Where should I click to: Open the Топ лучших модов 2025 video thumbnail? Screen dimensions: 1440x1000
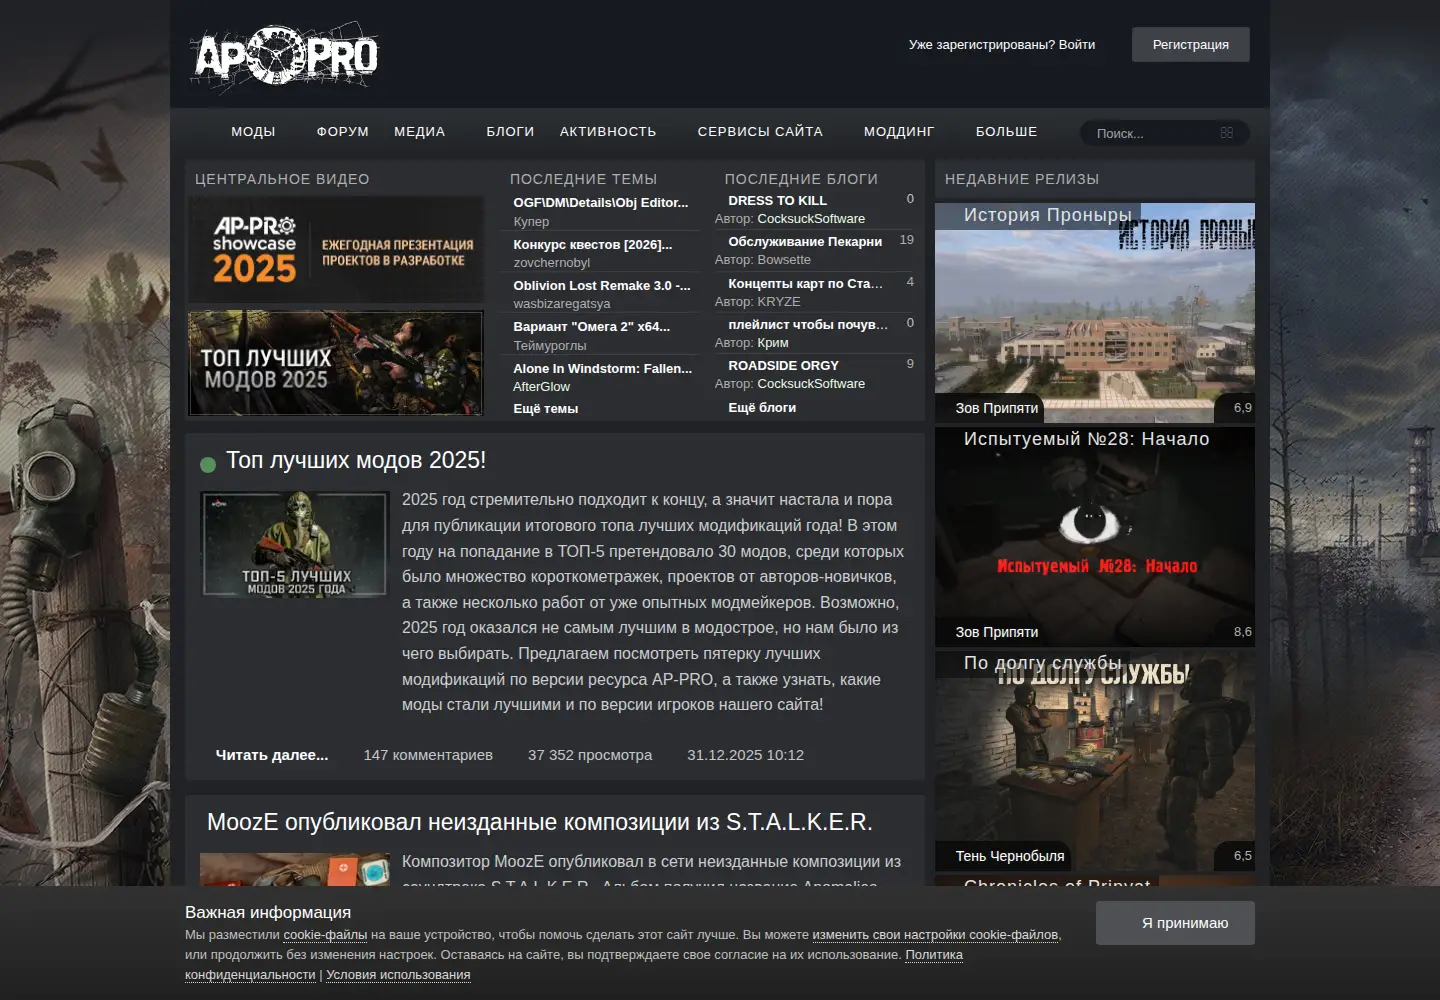tap(336, 363)
